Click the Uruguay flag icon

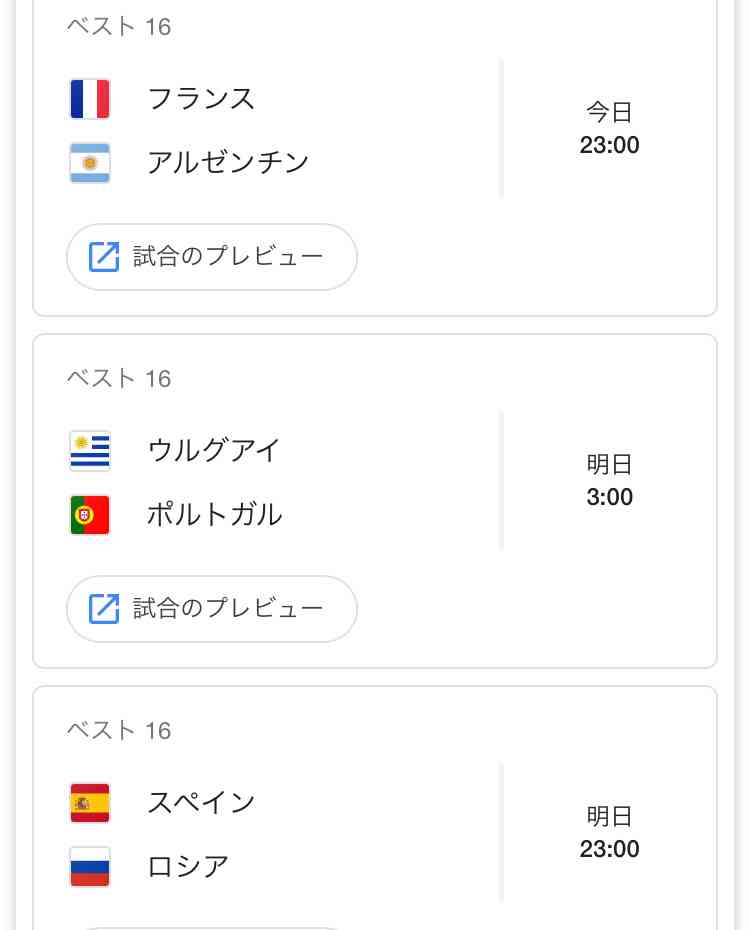pyautogui.click(x=90, y=451)
